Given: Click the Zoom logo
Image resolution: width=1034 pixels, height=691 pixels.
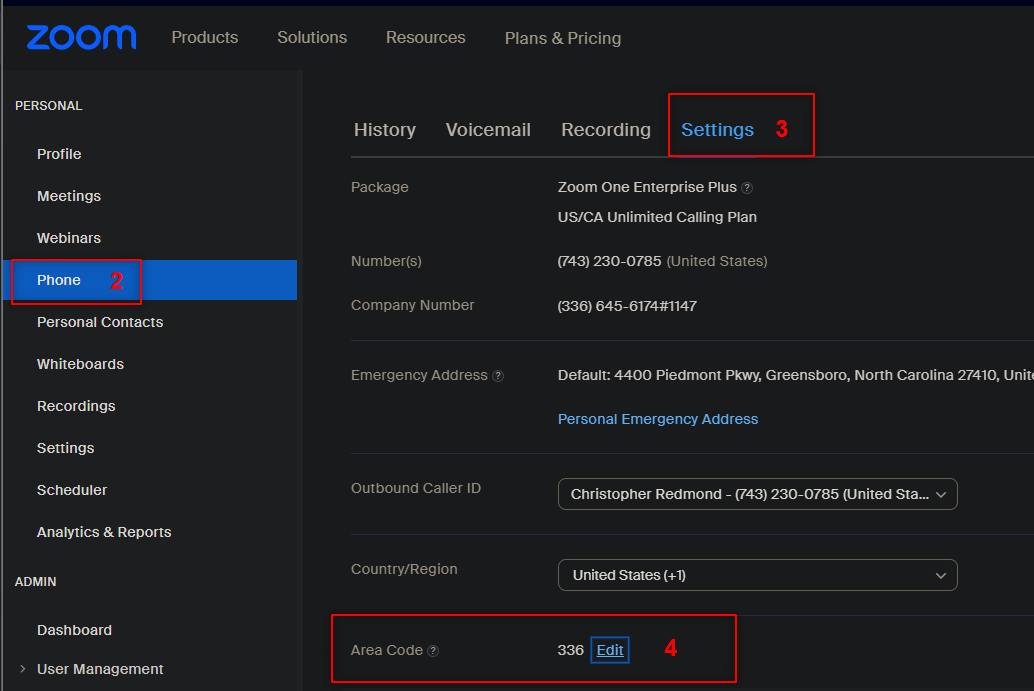Looking at the screenshot, I should 81,38.
